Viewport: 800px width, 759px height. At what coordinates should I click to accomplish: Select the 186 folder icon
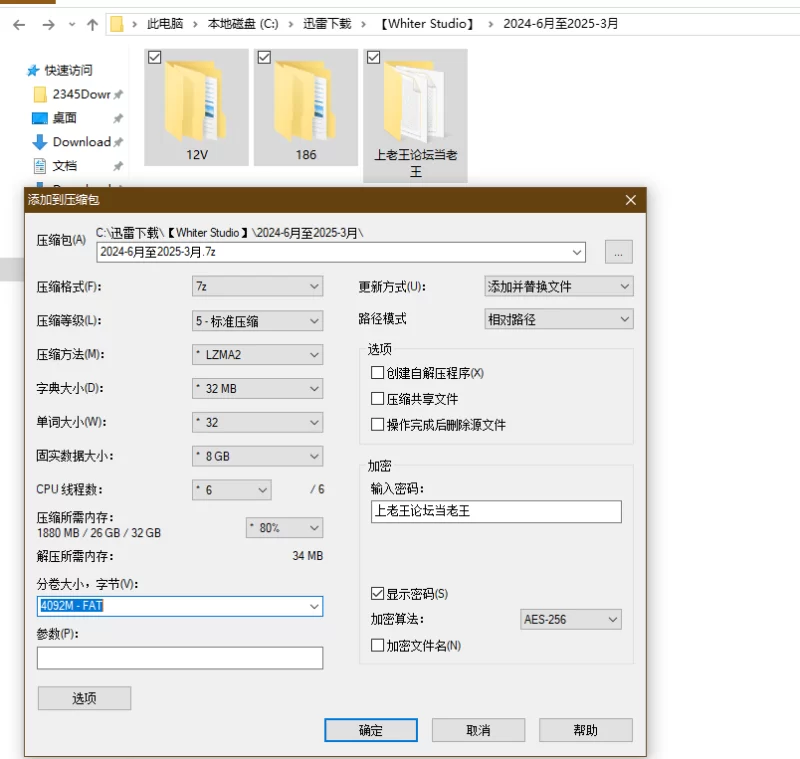pos(305,100)
